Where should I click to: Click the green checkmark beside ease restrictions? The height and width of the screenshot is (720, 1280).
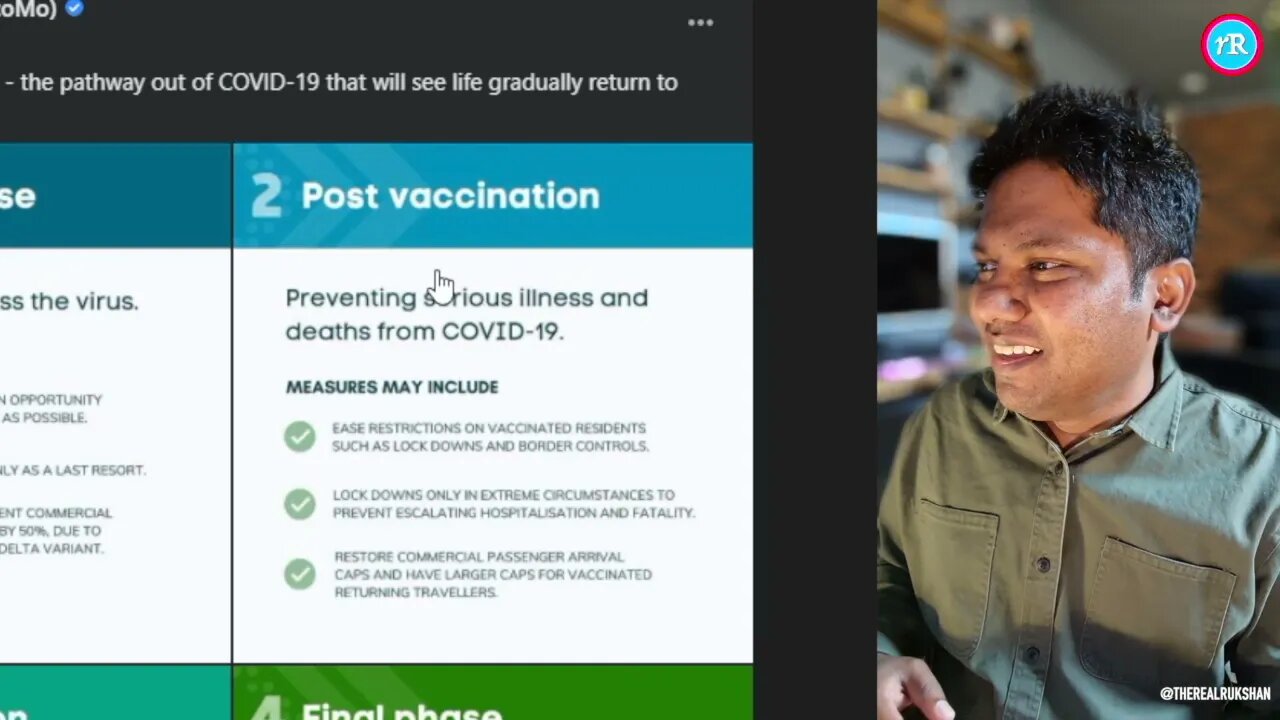(299, 436)
